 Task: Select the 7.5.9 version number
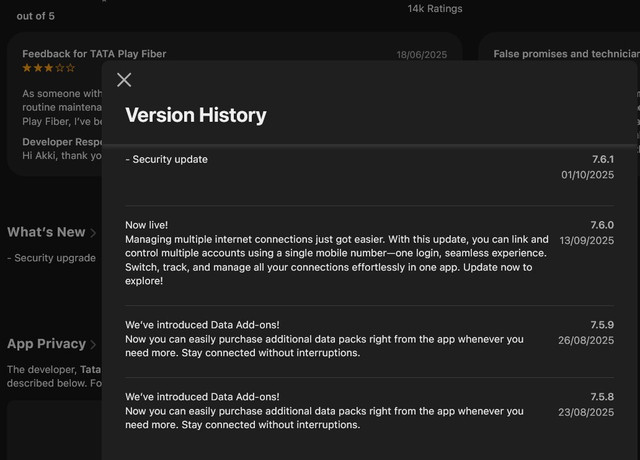tap(602, 325)
